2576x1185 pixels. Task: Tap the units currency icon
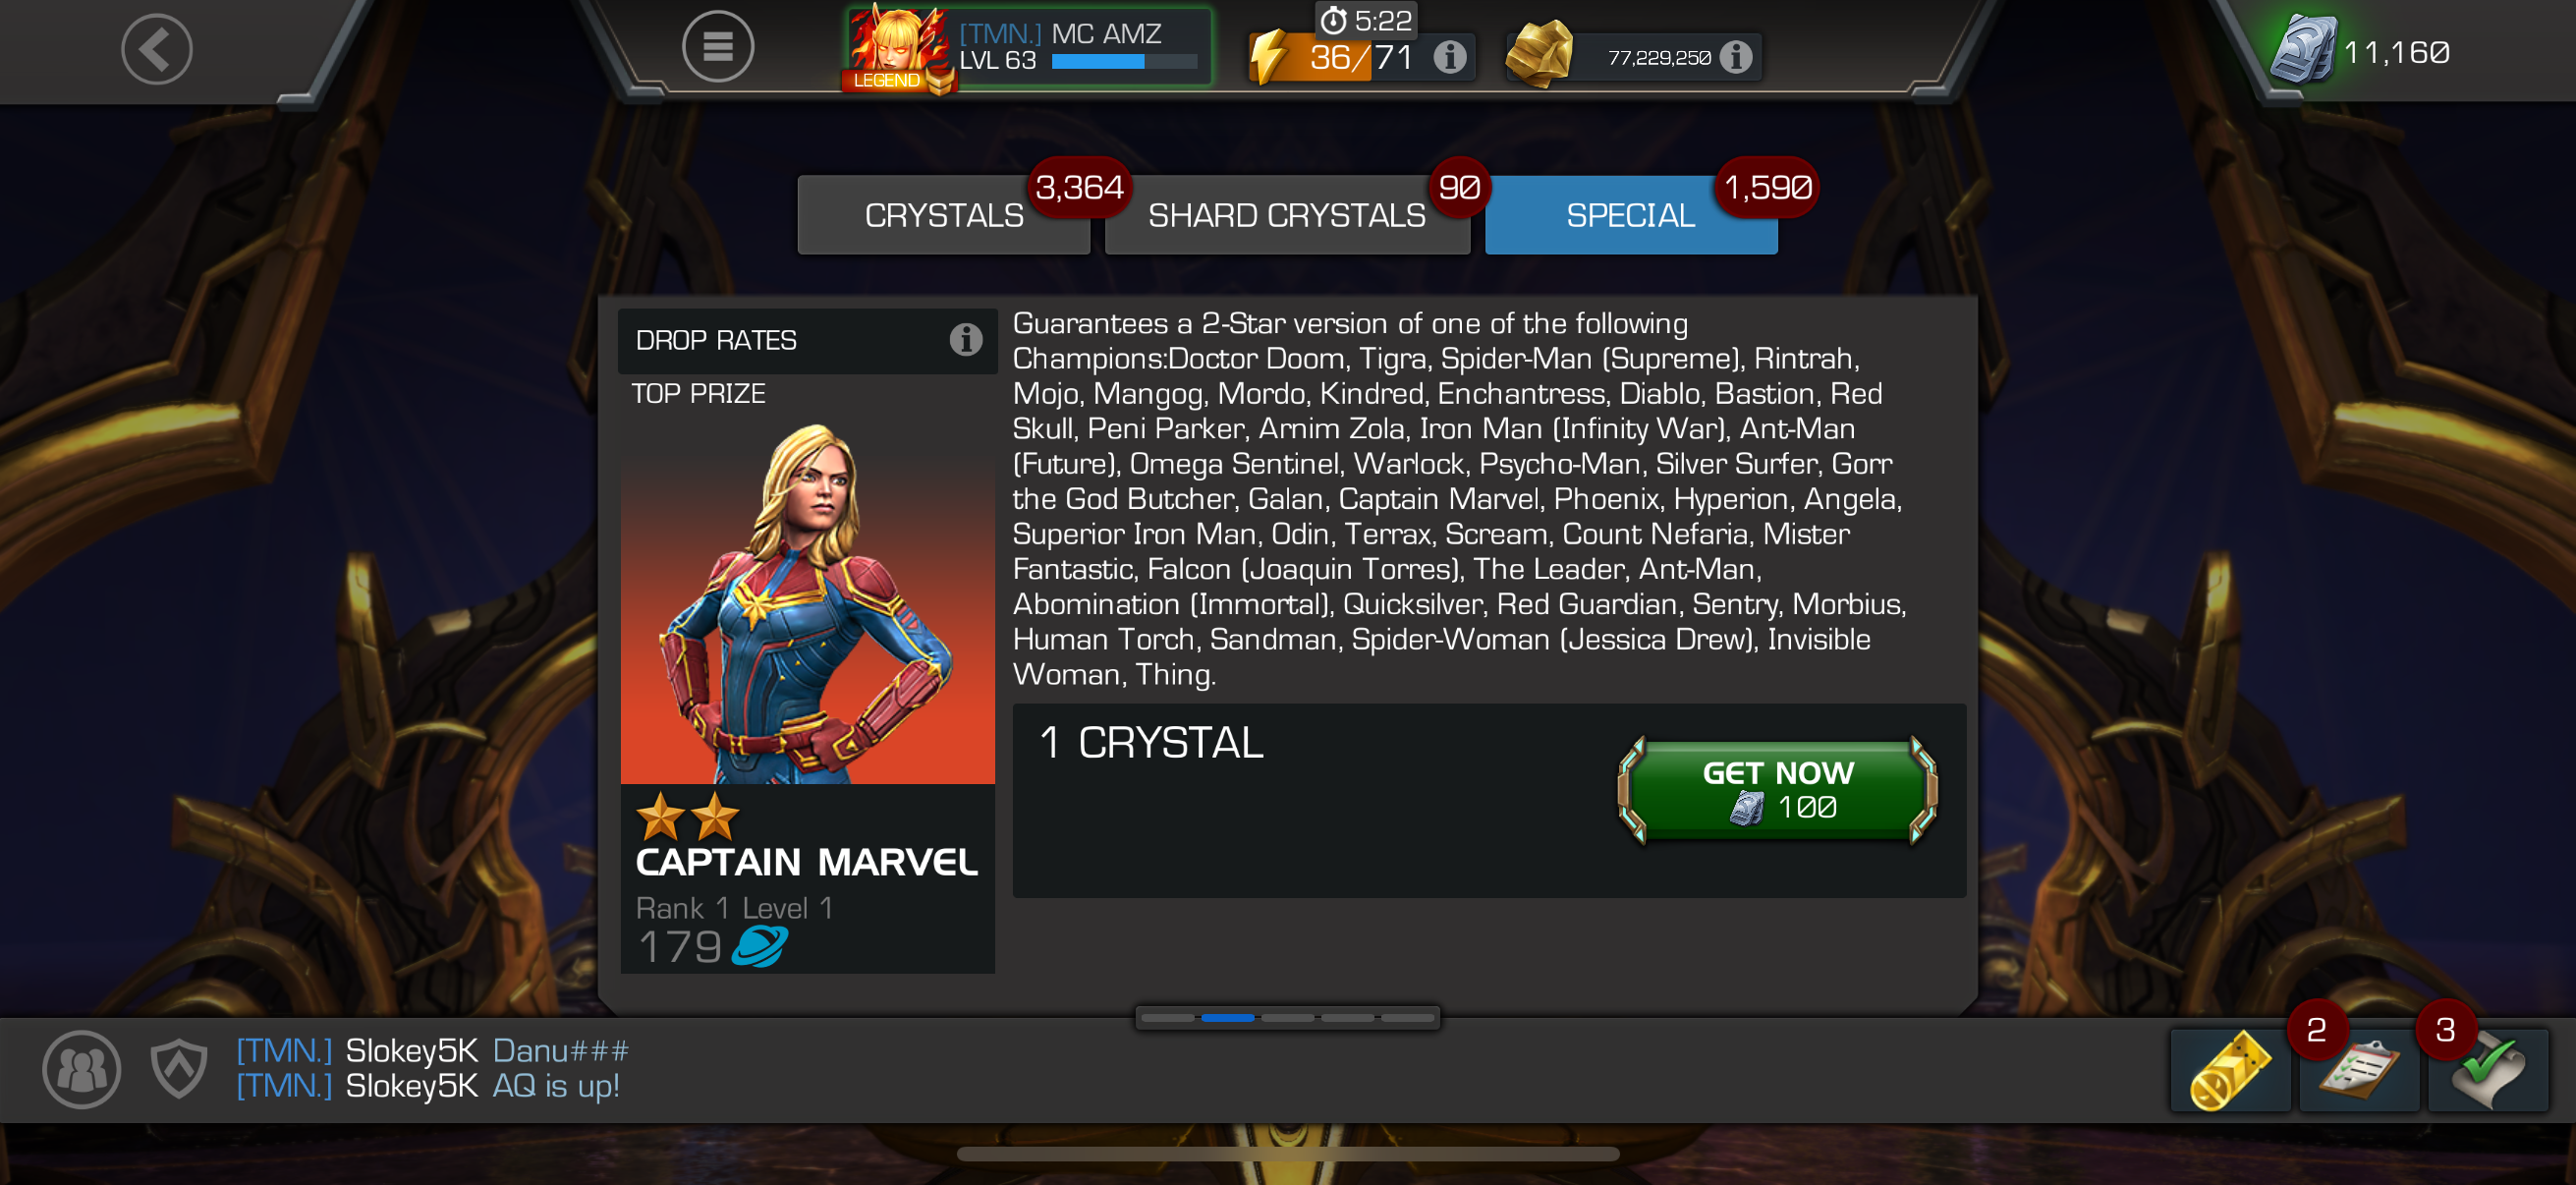(2302, 50)
